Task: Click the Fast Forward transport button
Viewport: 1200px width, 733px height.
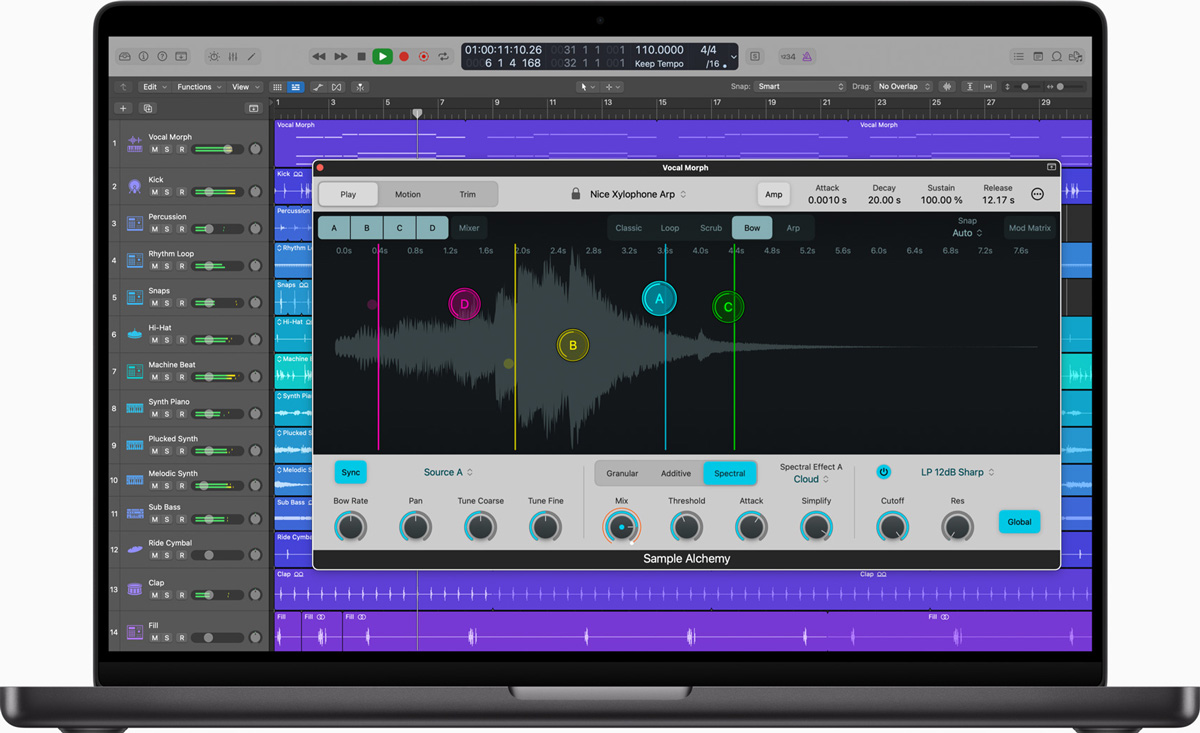Action: (x=340, y=57)
